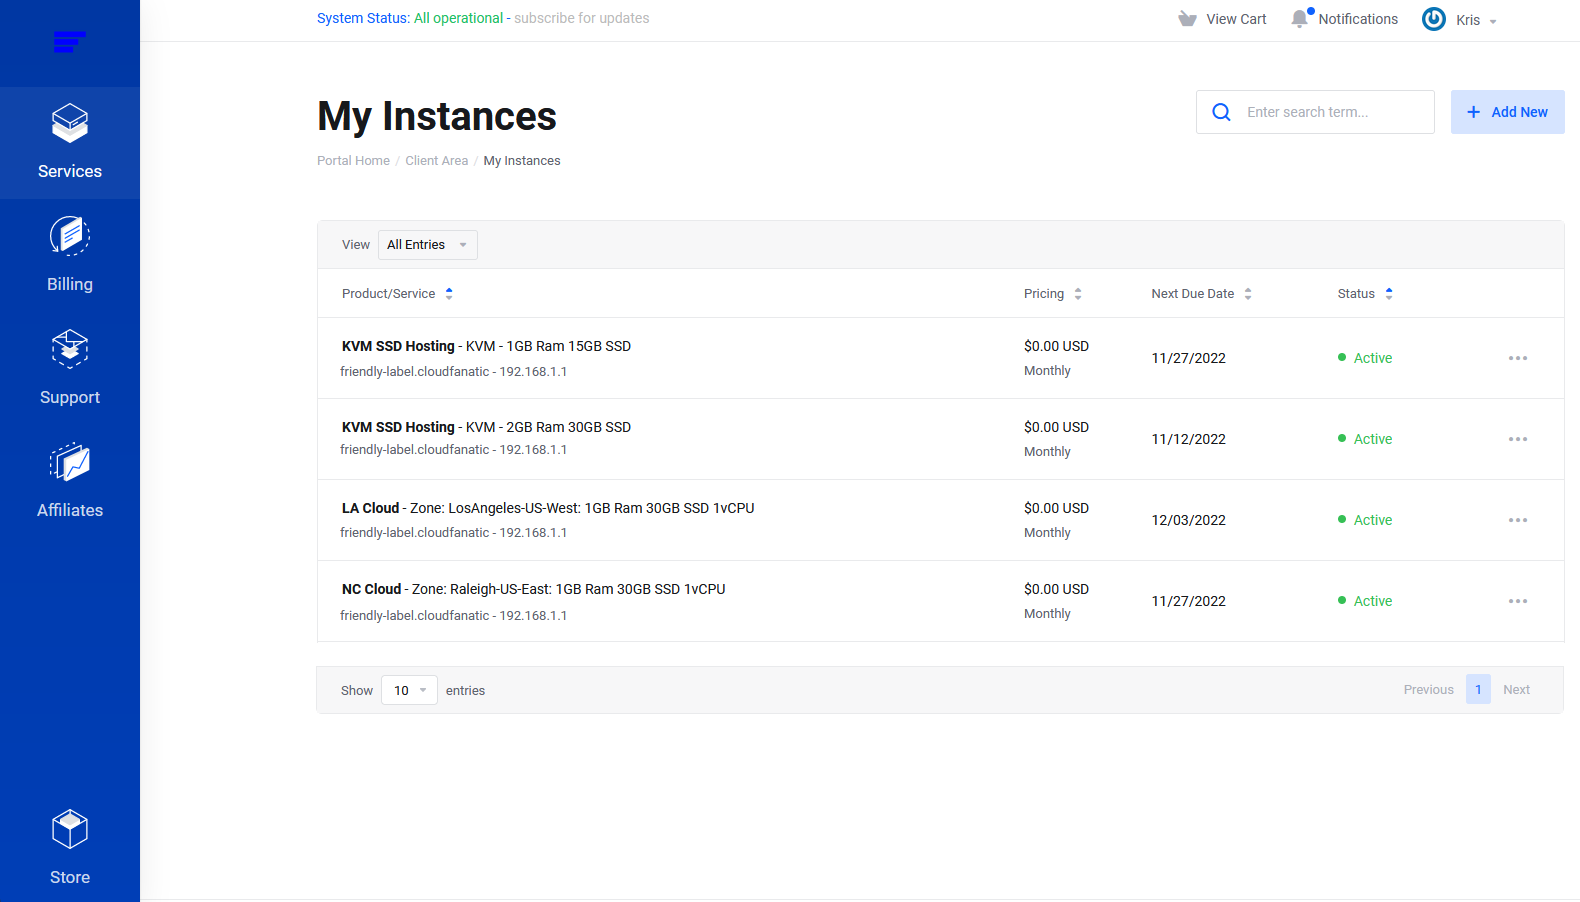This screenshot has height=902, width=1580.
Task: Click the Notifications bell icon
Action: pyautogui.click(x=1300, y=18)
